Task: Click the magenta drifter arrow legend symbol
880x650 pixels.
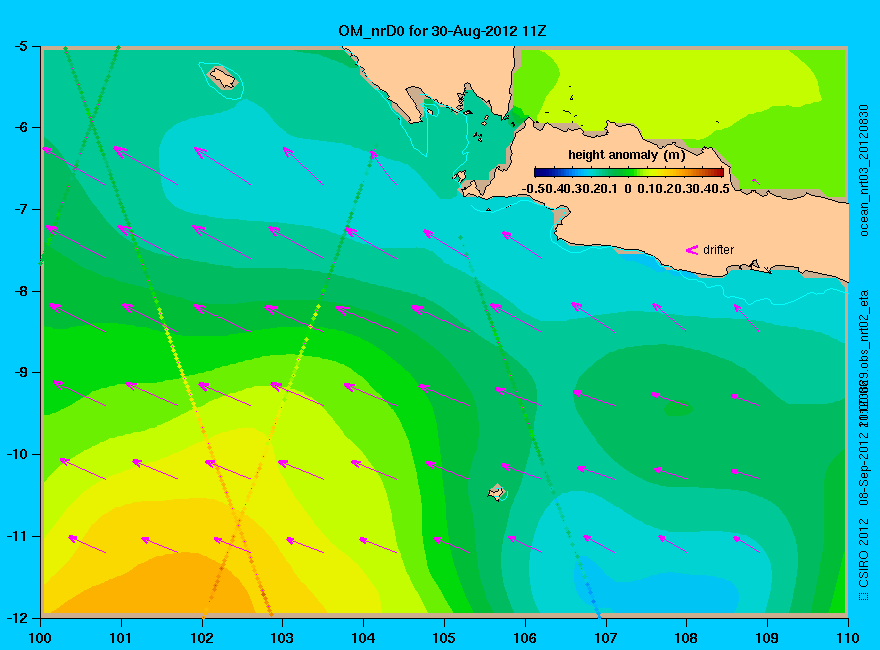Action: point(691,250)
